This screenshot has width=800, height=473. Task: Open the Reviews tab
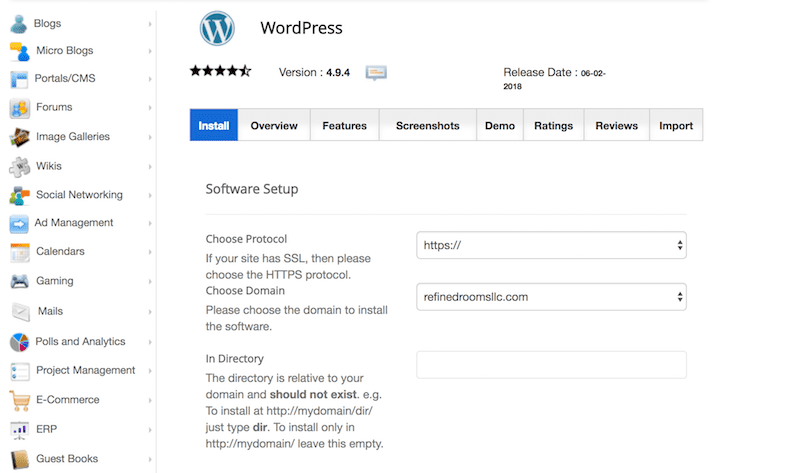616,125
